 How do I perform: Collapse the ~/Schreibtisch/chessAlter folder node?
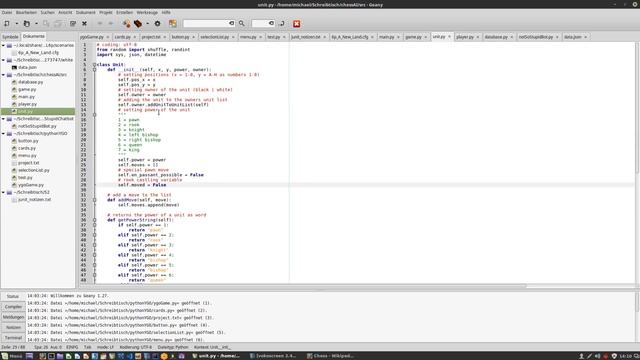click(x=4, y=75)
